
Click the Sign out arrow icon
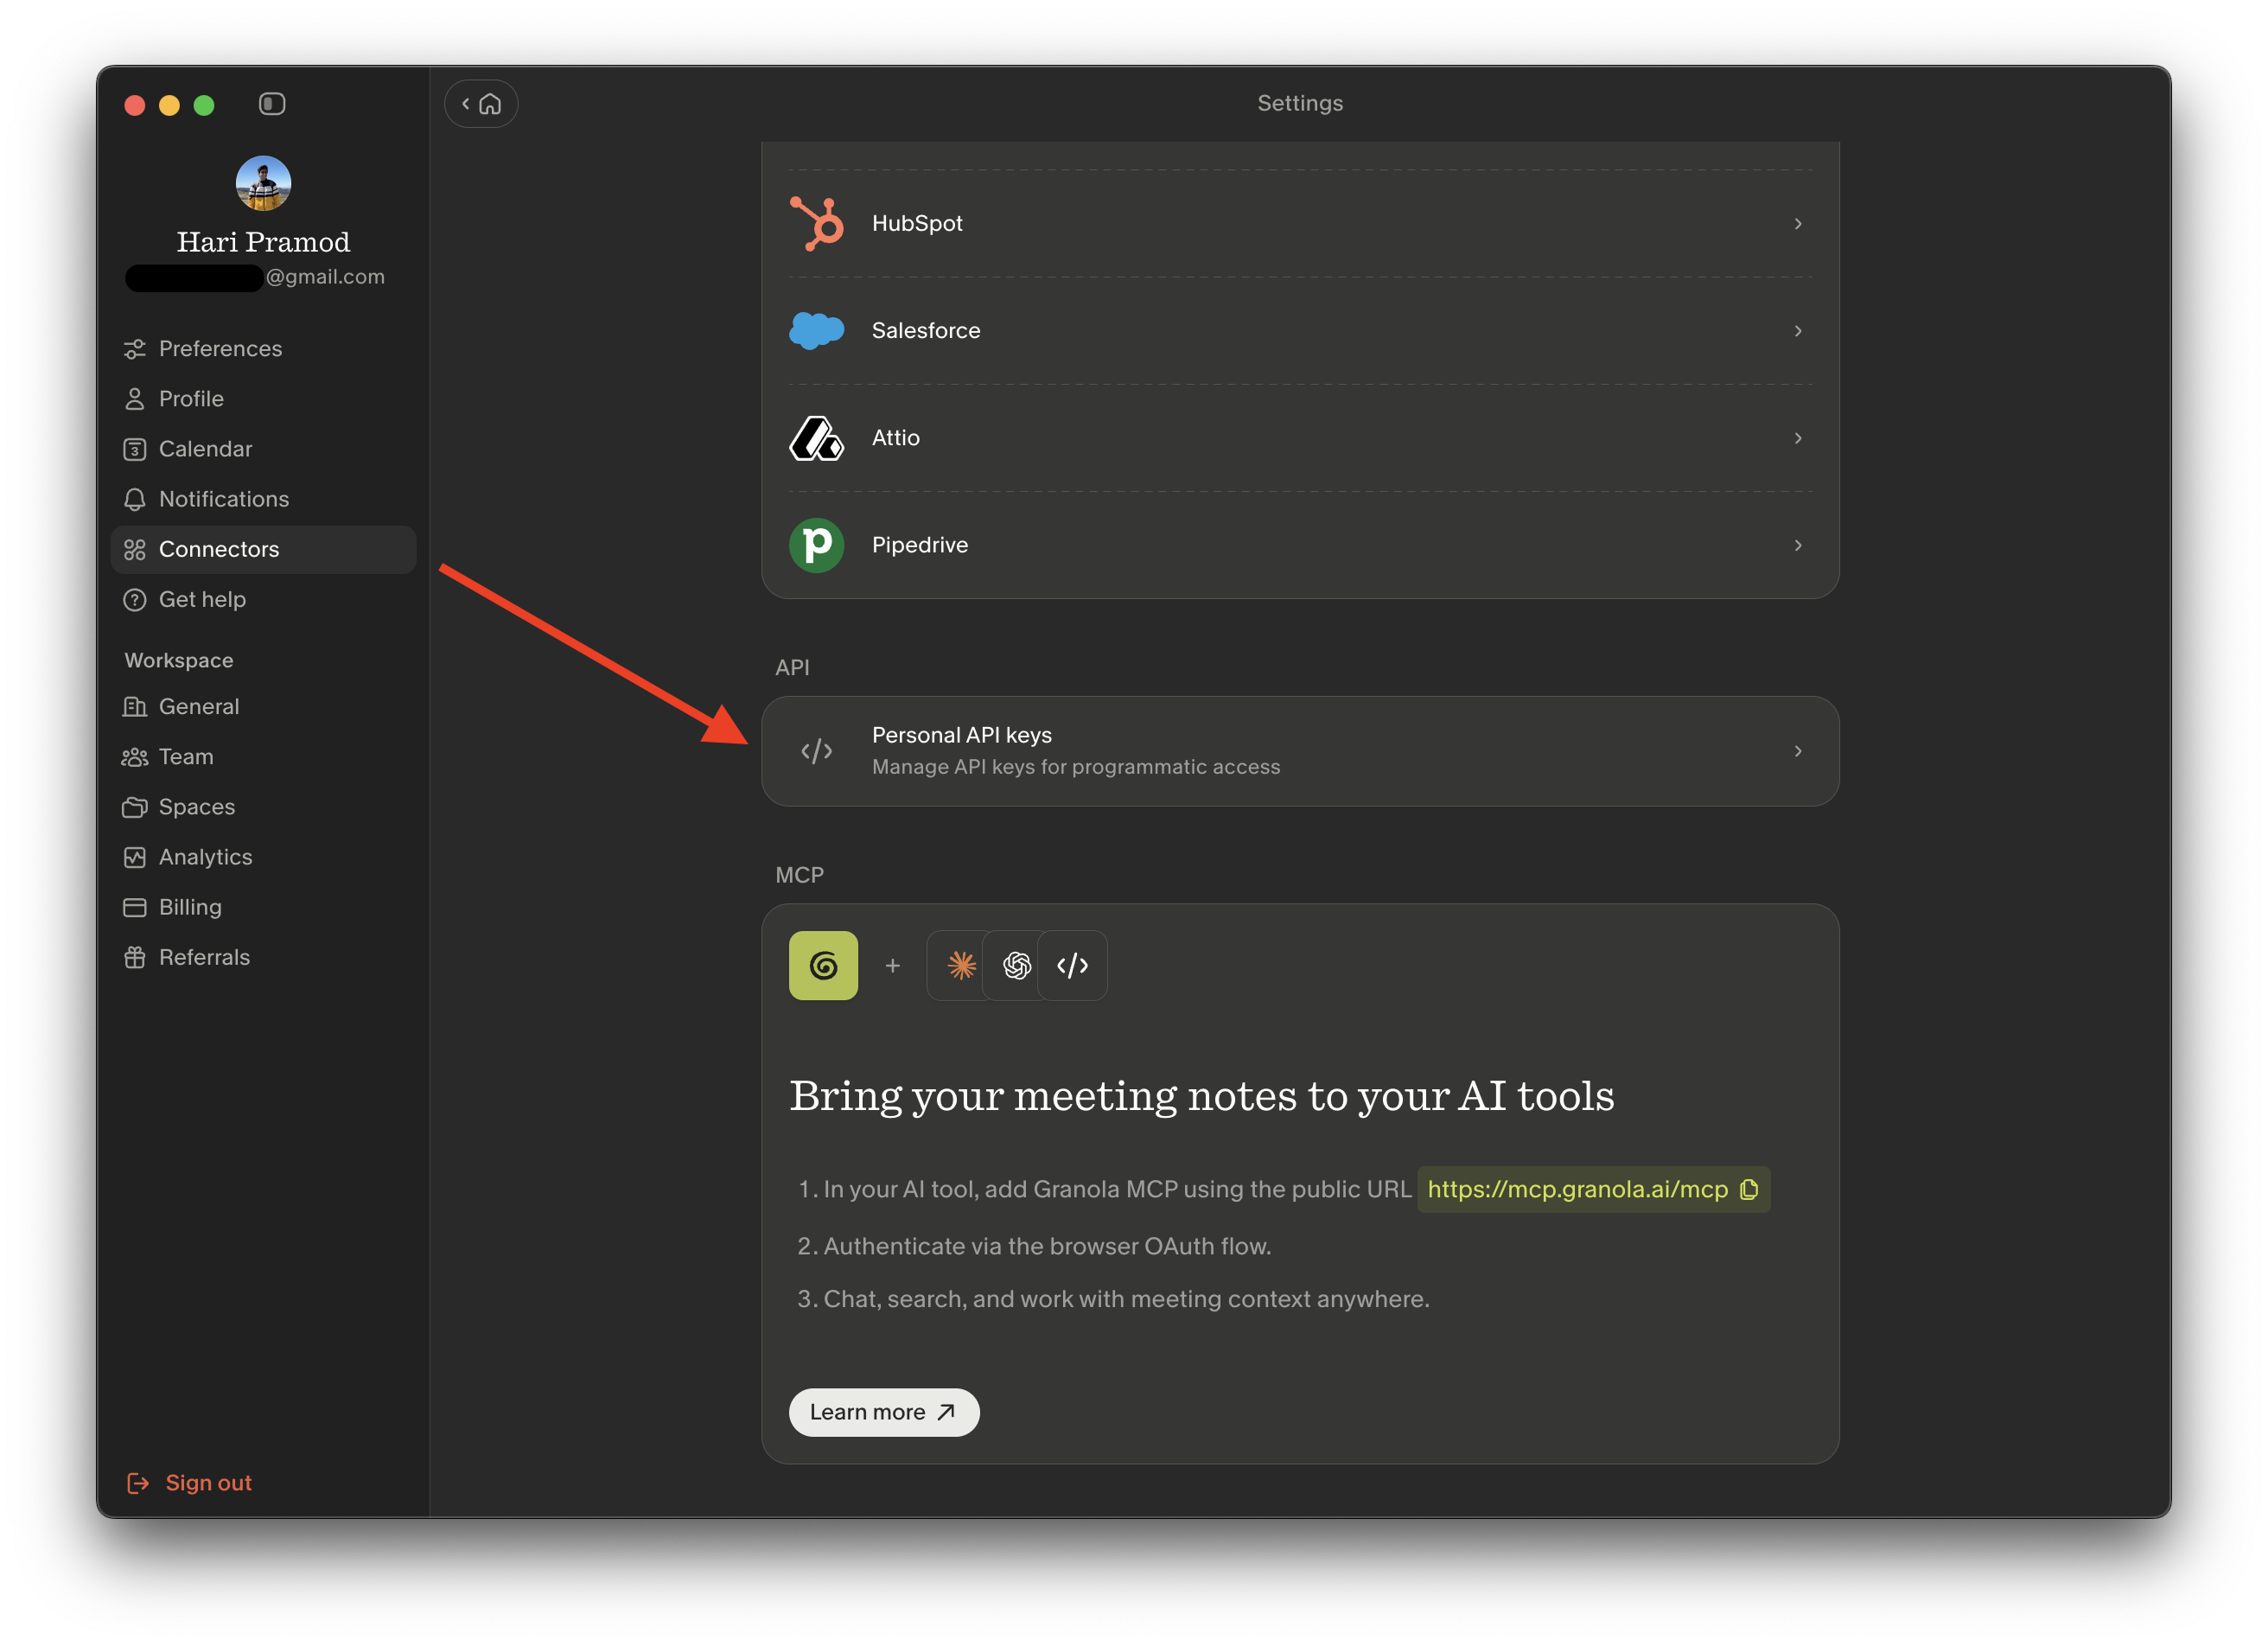tap(138, 1483)
